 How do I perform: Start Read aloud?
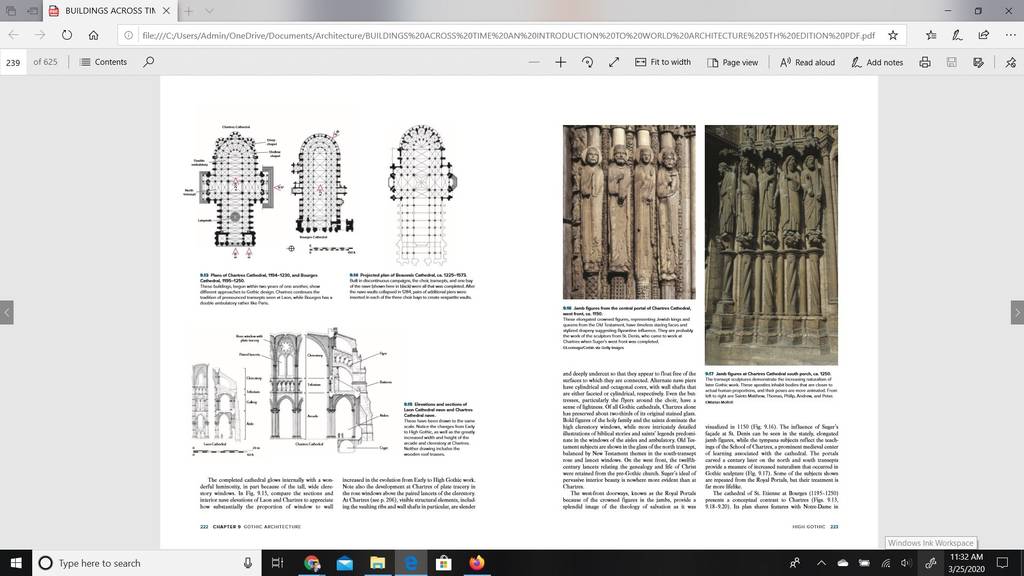(x=807, y=62)
